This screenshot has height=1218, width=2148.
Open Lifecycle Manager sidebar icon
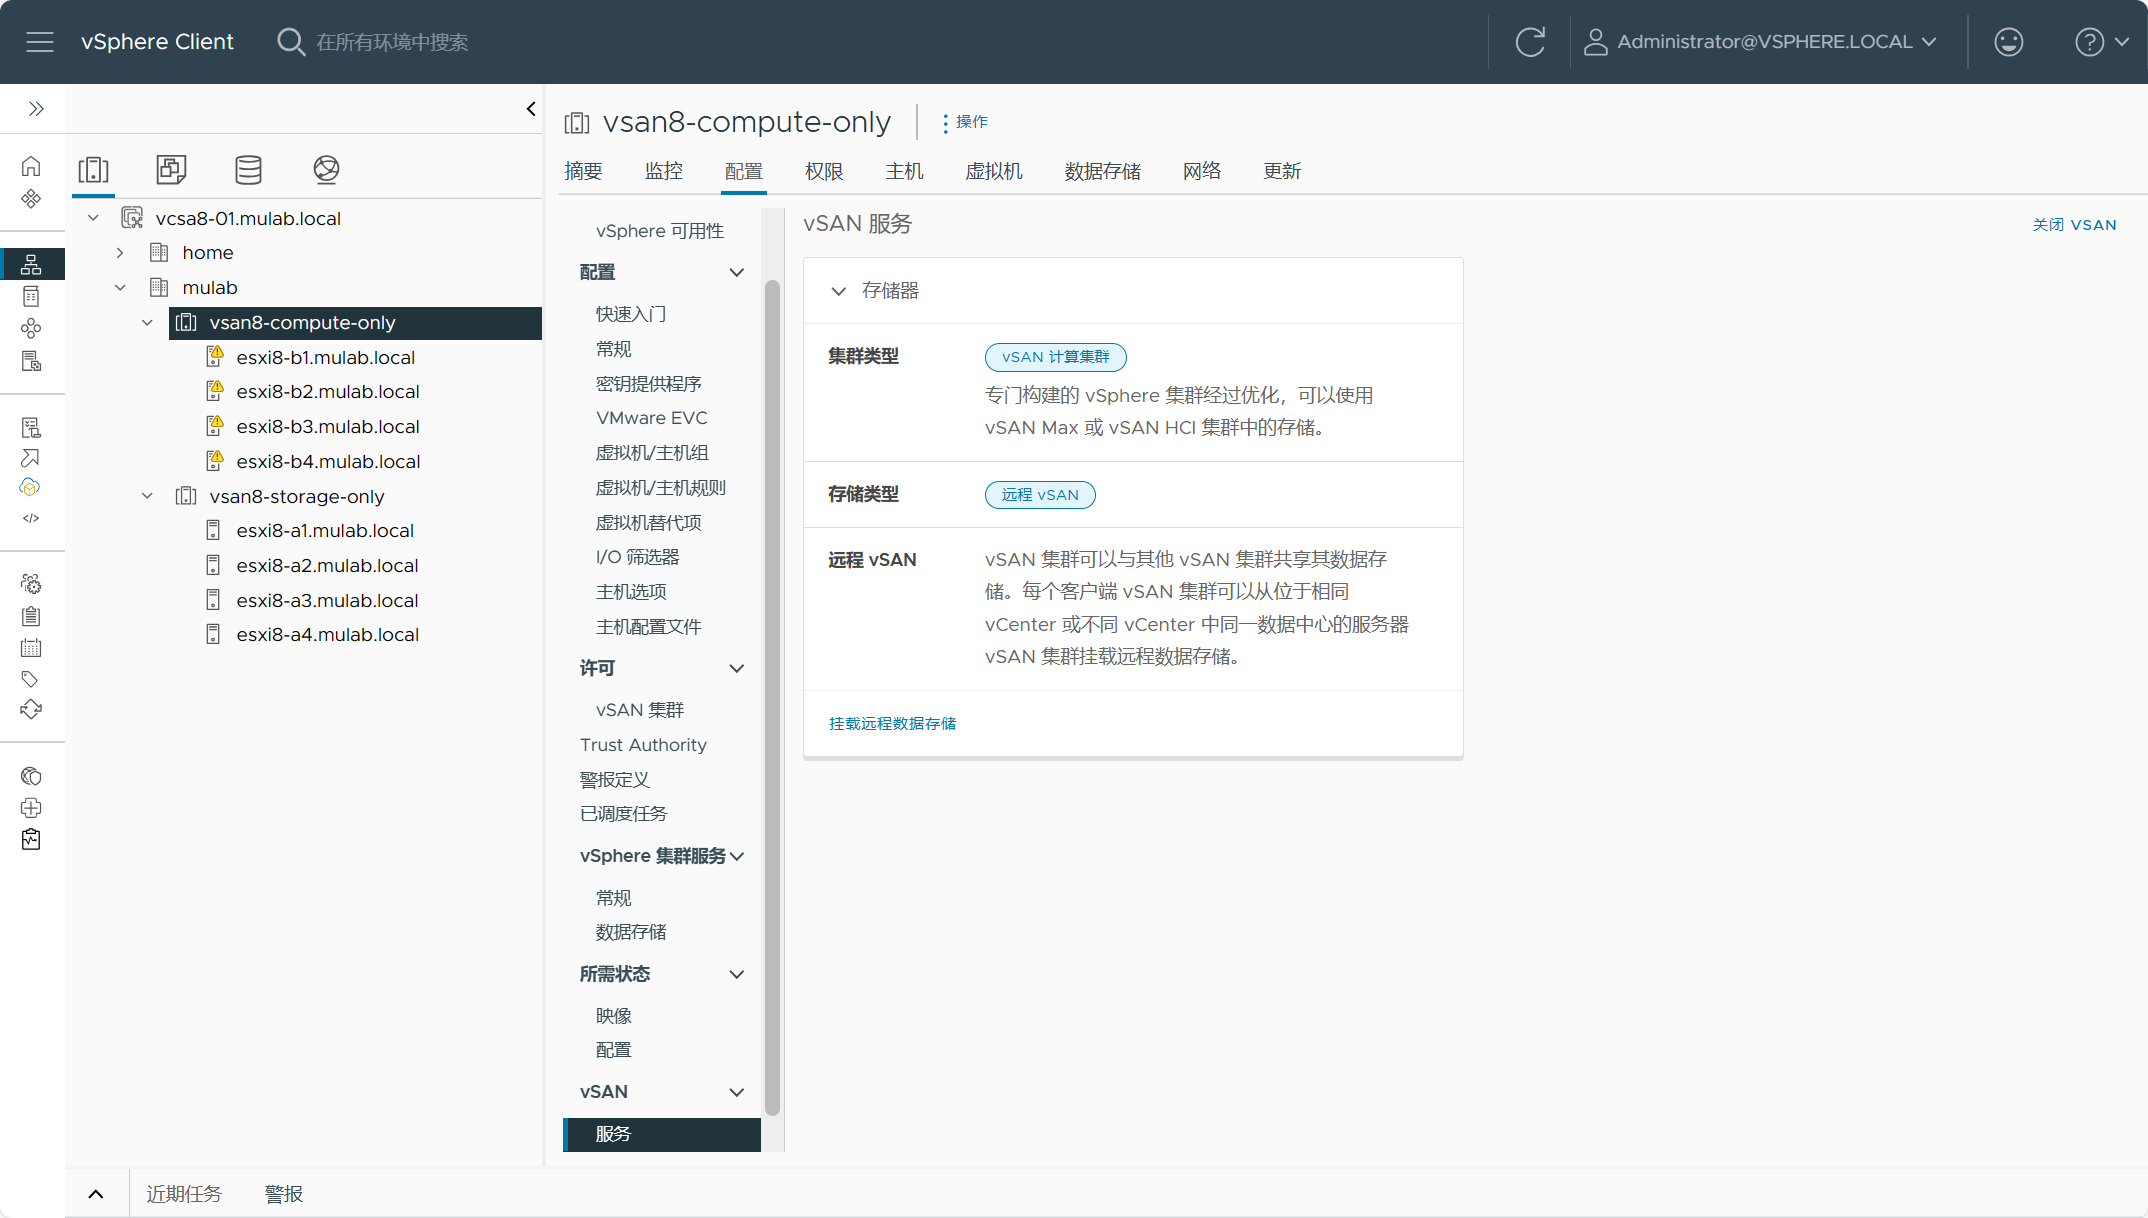click(31, 709)
